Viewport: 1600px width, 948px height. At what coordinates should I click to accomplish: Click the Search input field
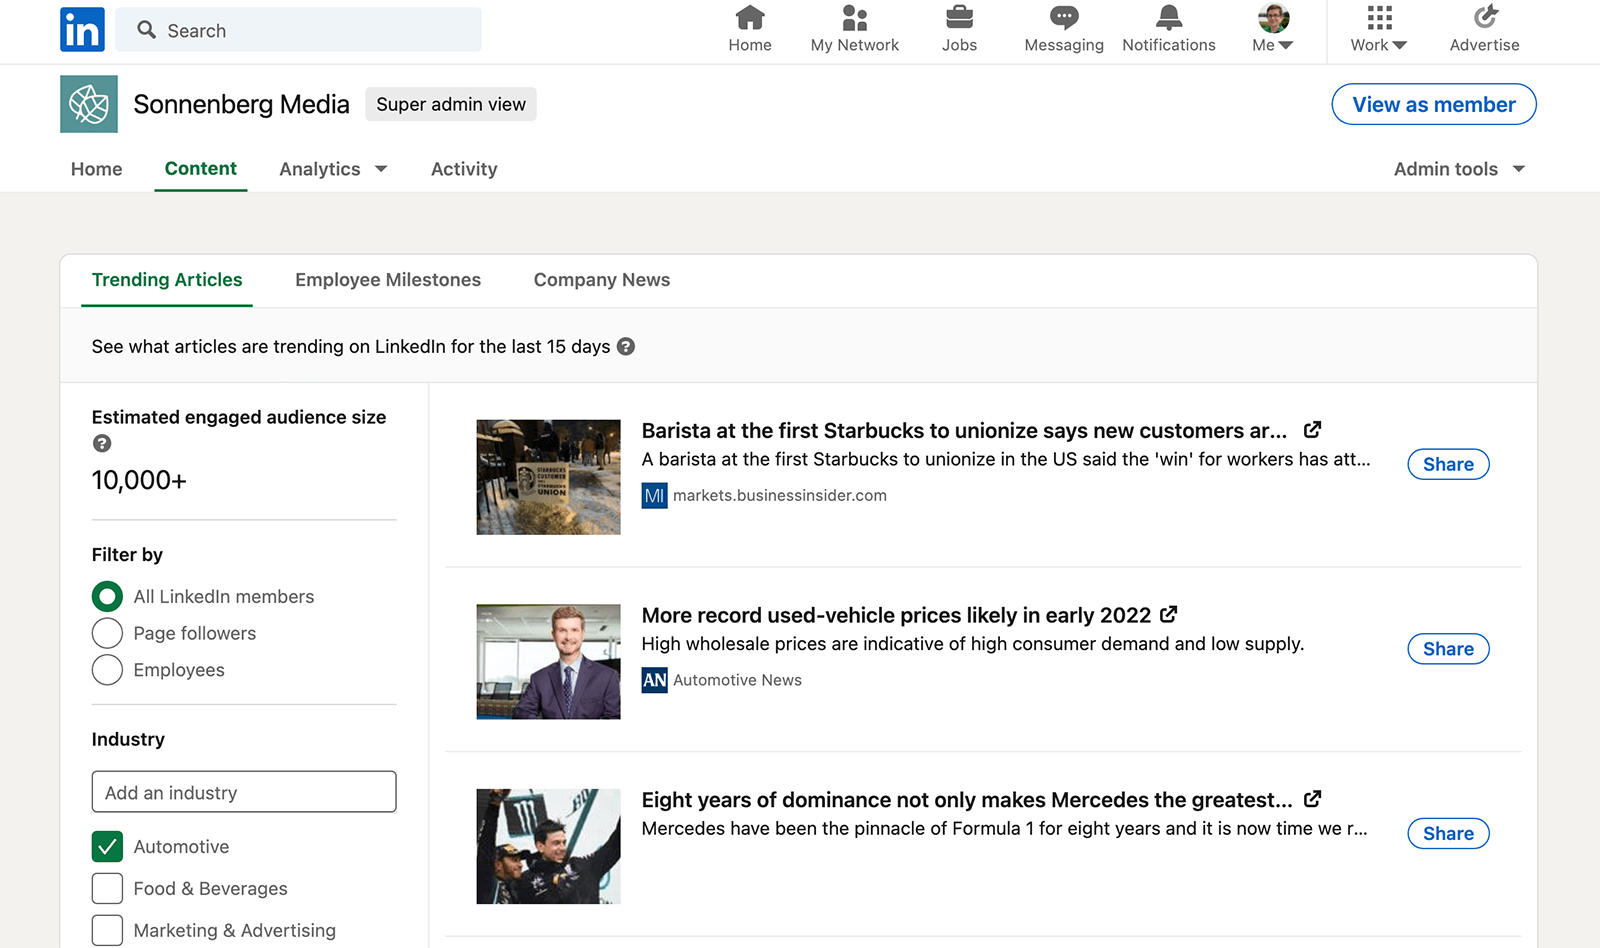click(x=298, y=30)
